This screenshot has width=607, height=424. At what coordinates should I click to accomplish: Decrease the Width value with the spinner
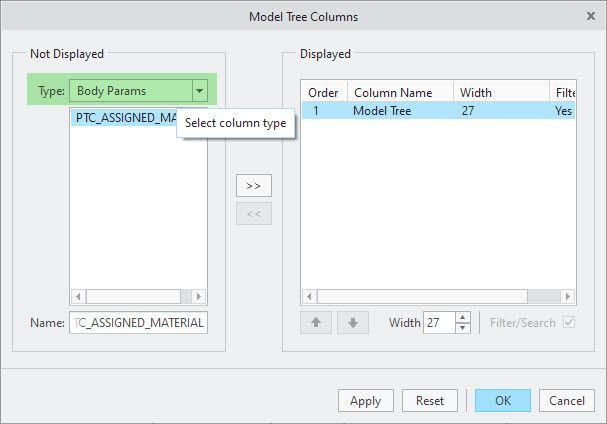(462, 328)
